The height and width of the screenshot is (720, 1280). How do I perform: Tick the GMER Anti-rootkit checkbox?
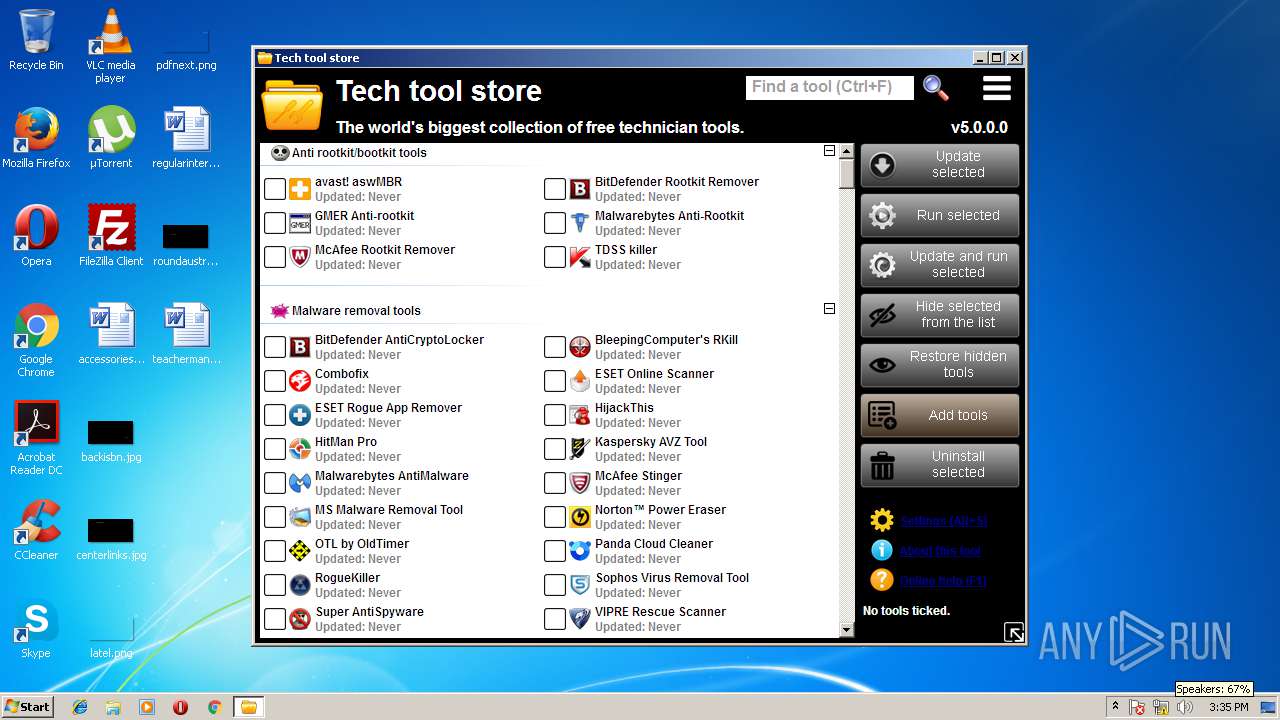275,223
